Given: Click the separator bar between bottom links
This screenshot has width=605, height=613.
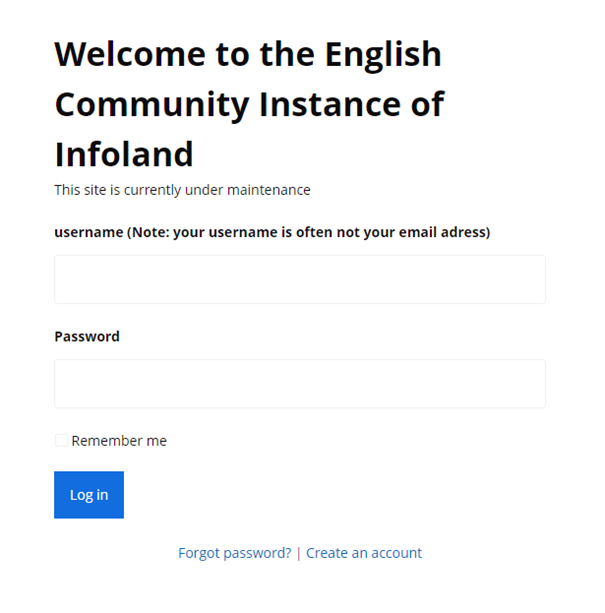Looking at the screenshot, I should (x=299, y=553).
